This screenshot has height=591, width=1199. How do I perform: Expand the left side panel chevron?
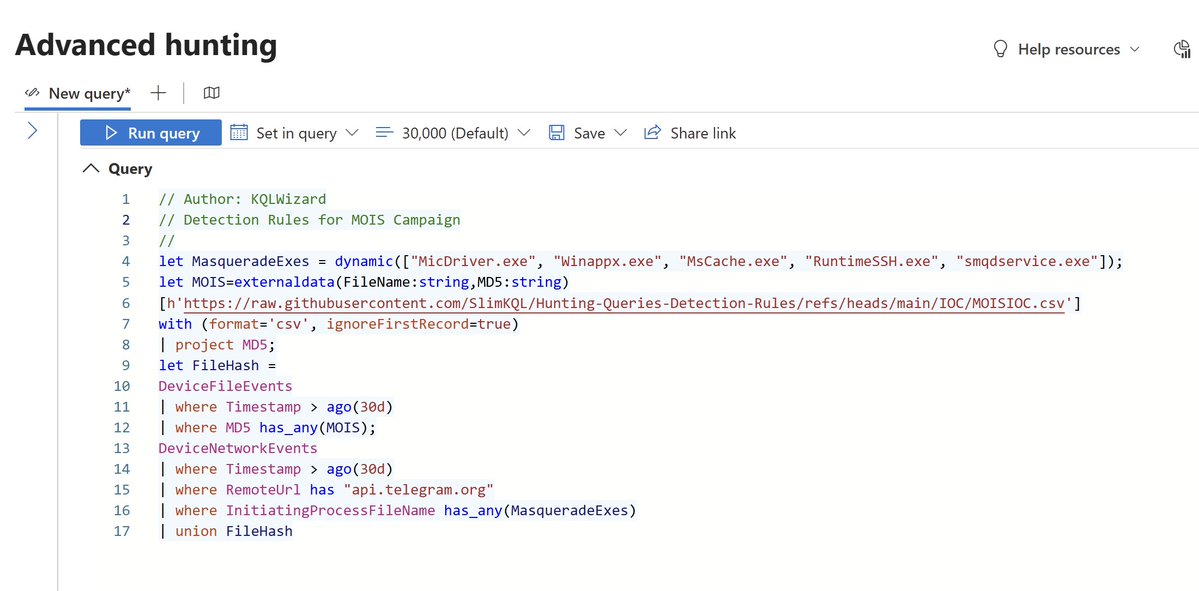[32, 131]
